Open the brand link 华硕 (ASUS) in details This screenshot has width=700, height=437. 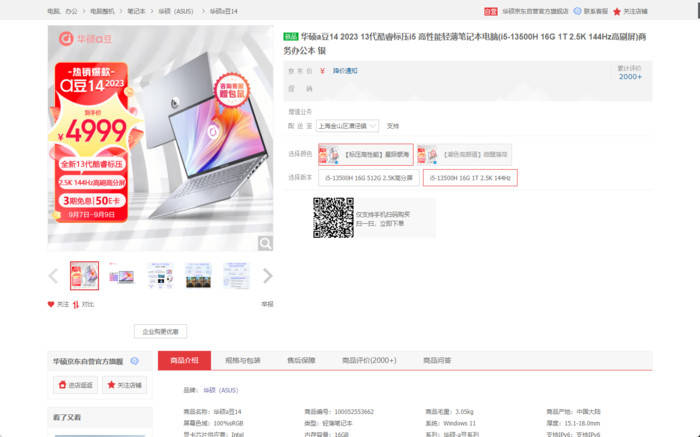pyautogui.click(x=221, y=390)
